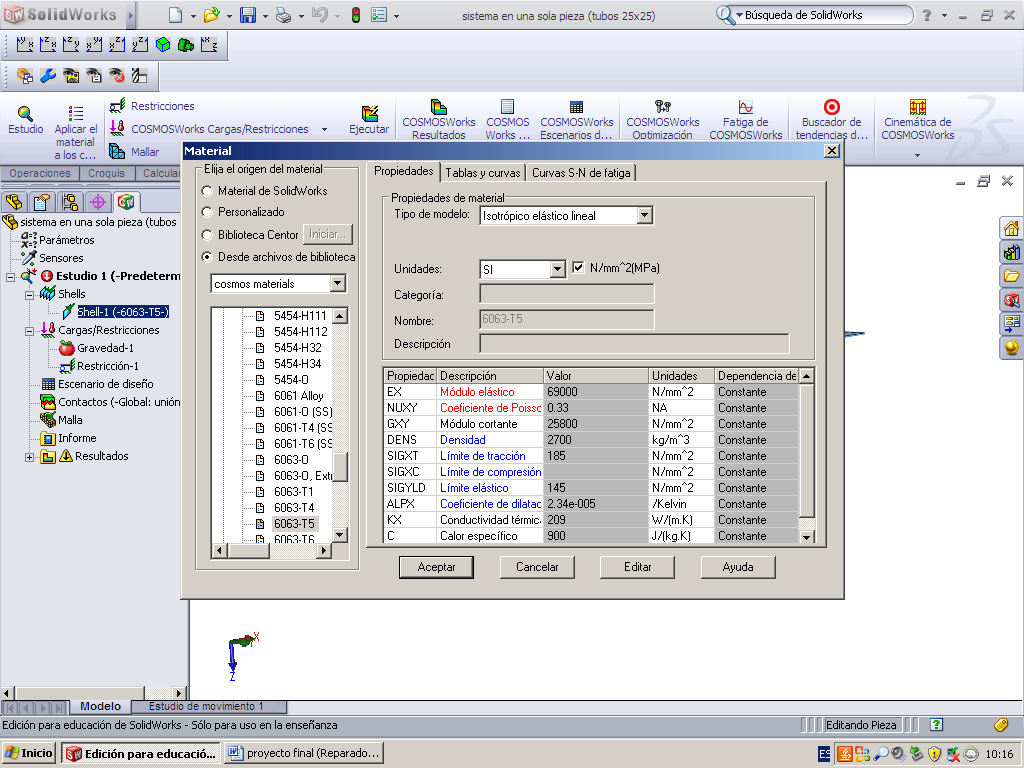Image resolution: width=1024 pixels, height=768 pixels.
Task: Open the cosmos materials library dropdown
Action: click(337, 284)
